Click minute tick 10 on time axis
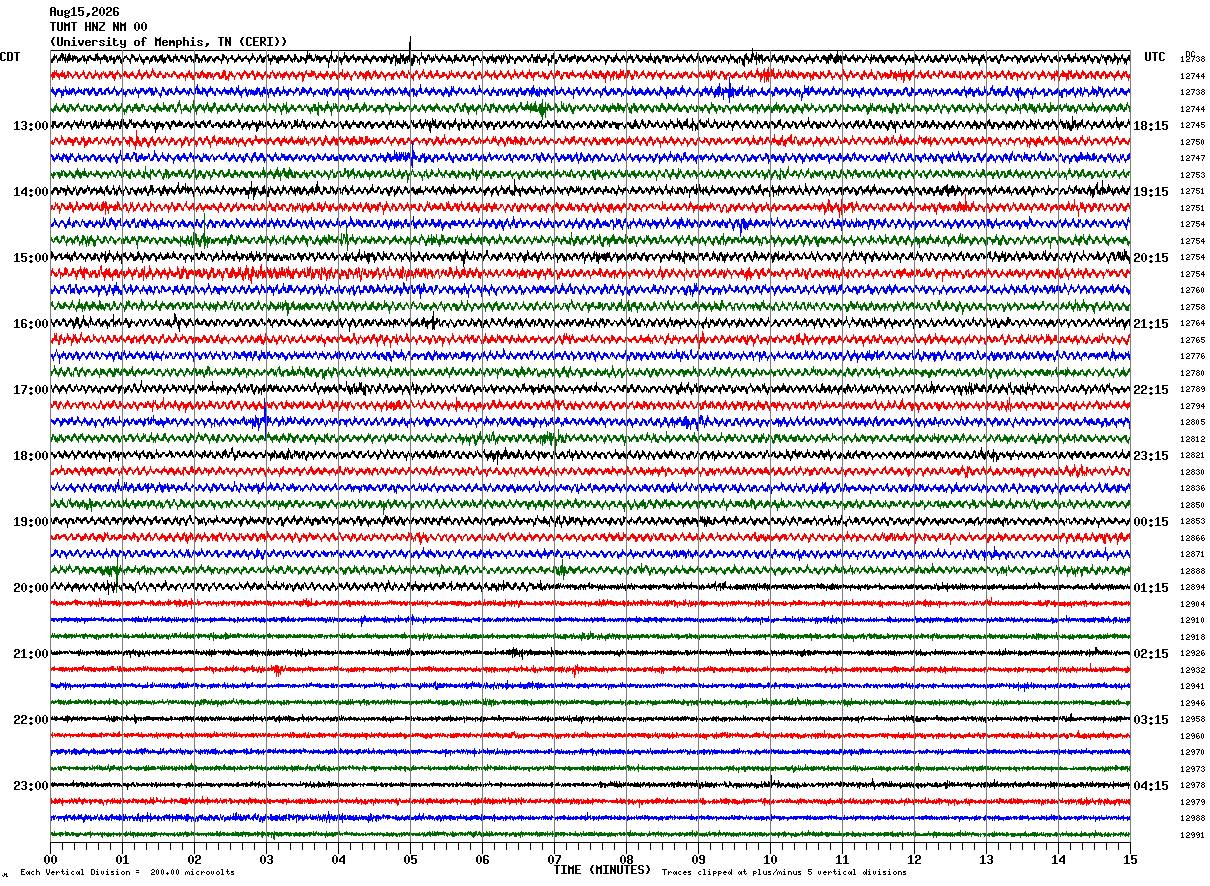Screen dimensions: 1210x886 (770, 860)
